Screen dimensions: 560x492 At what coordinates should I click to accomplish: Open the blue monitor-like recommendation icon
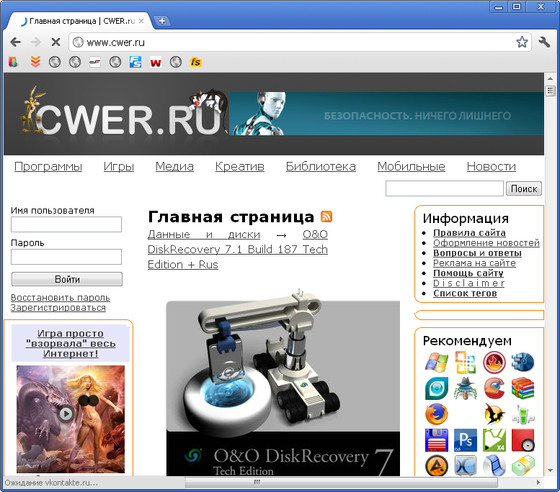point(465,466)
